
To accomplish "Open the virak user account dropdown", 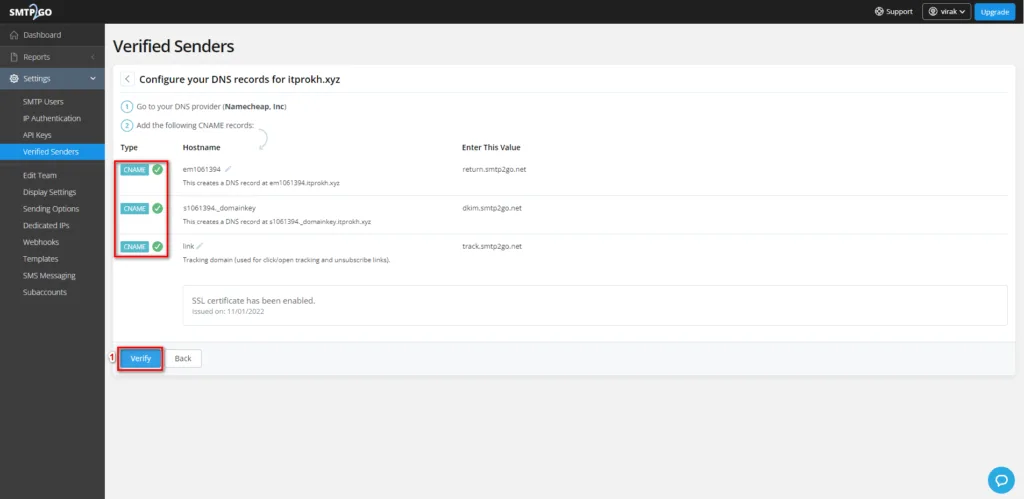I will (x=946, y=12).
